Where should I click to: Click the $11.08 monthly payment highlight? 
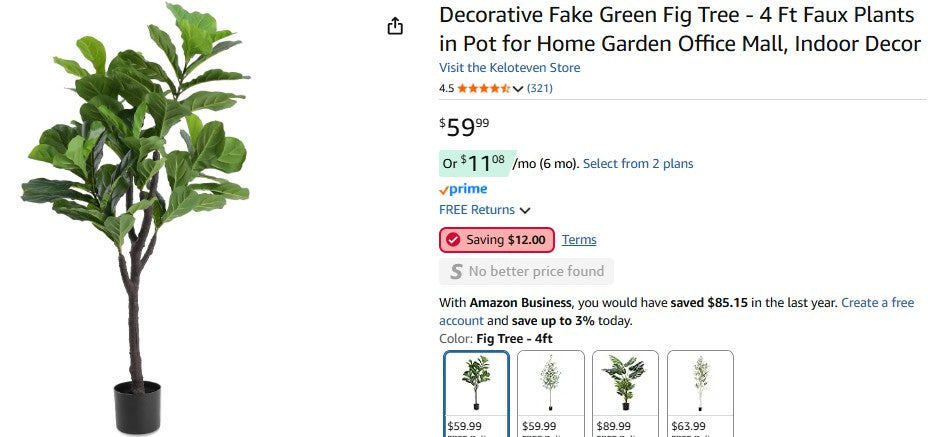[478, 163]
